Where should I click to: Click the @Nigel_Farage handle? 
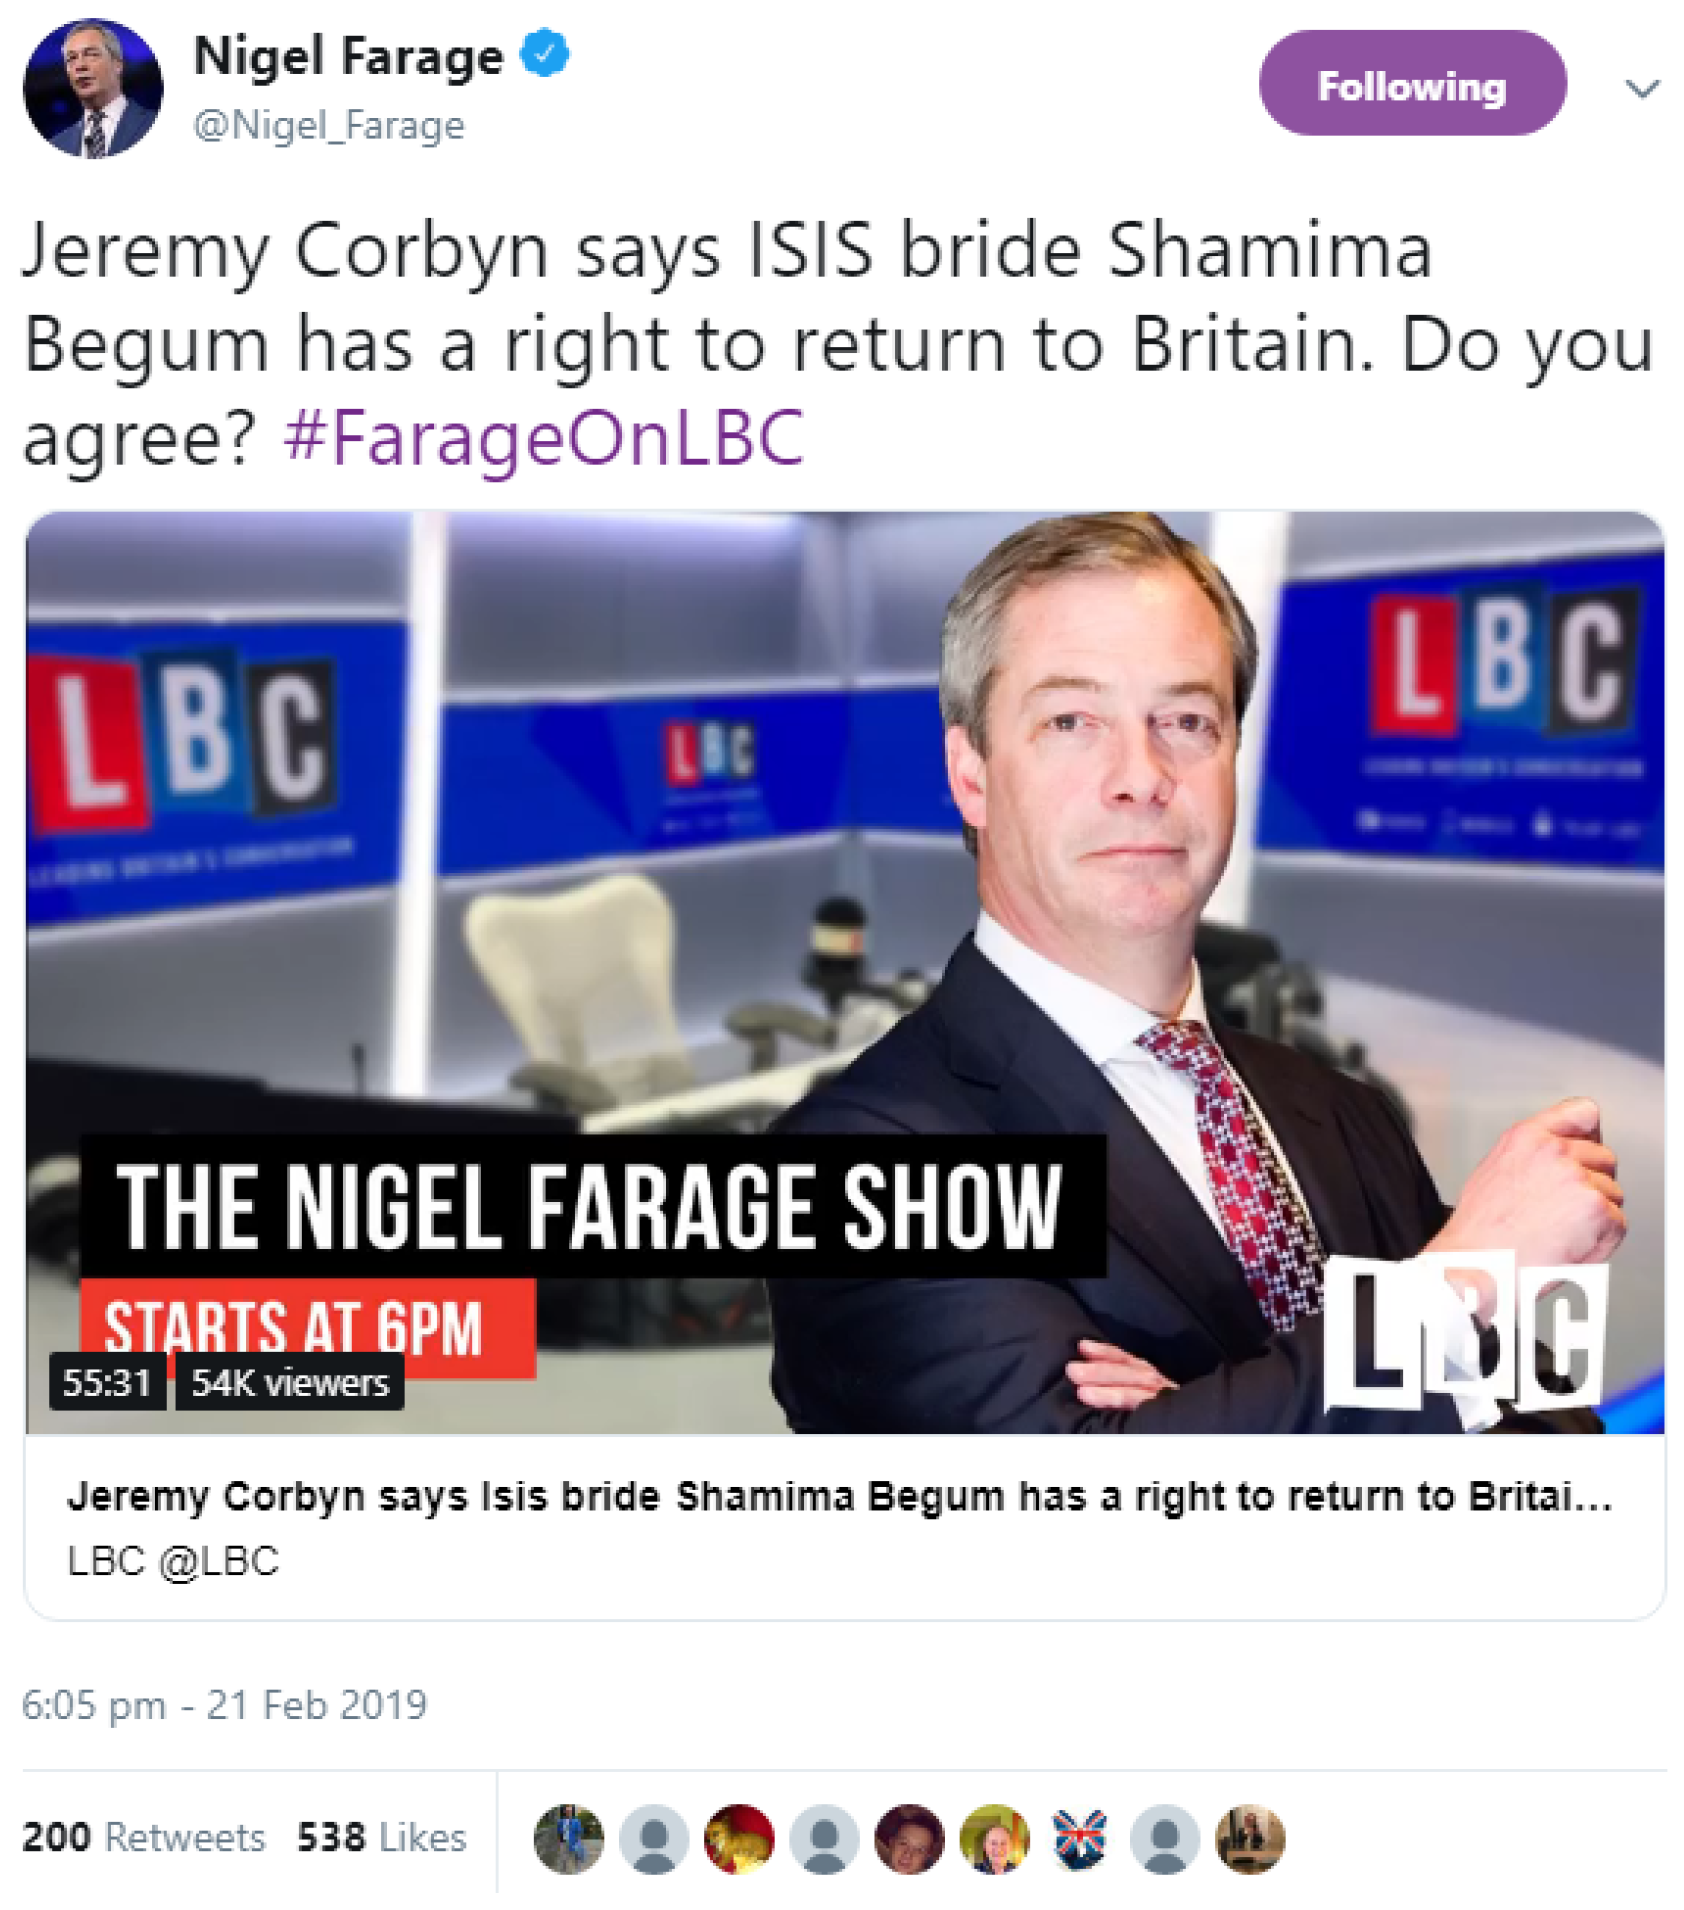(329, 126)
